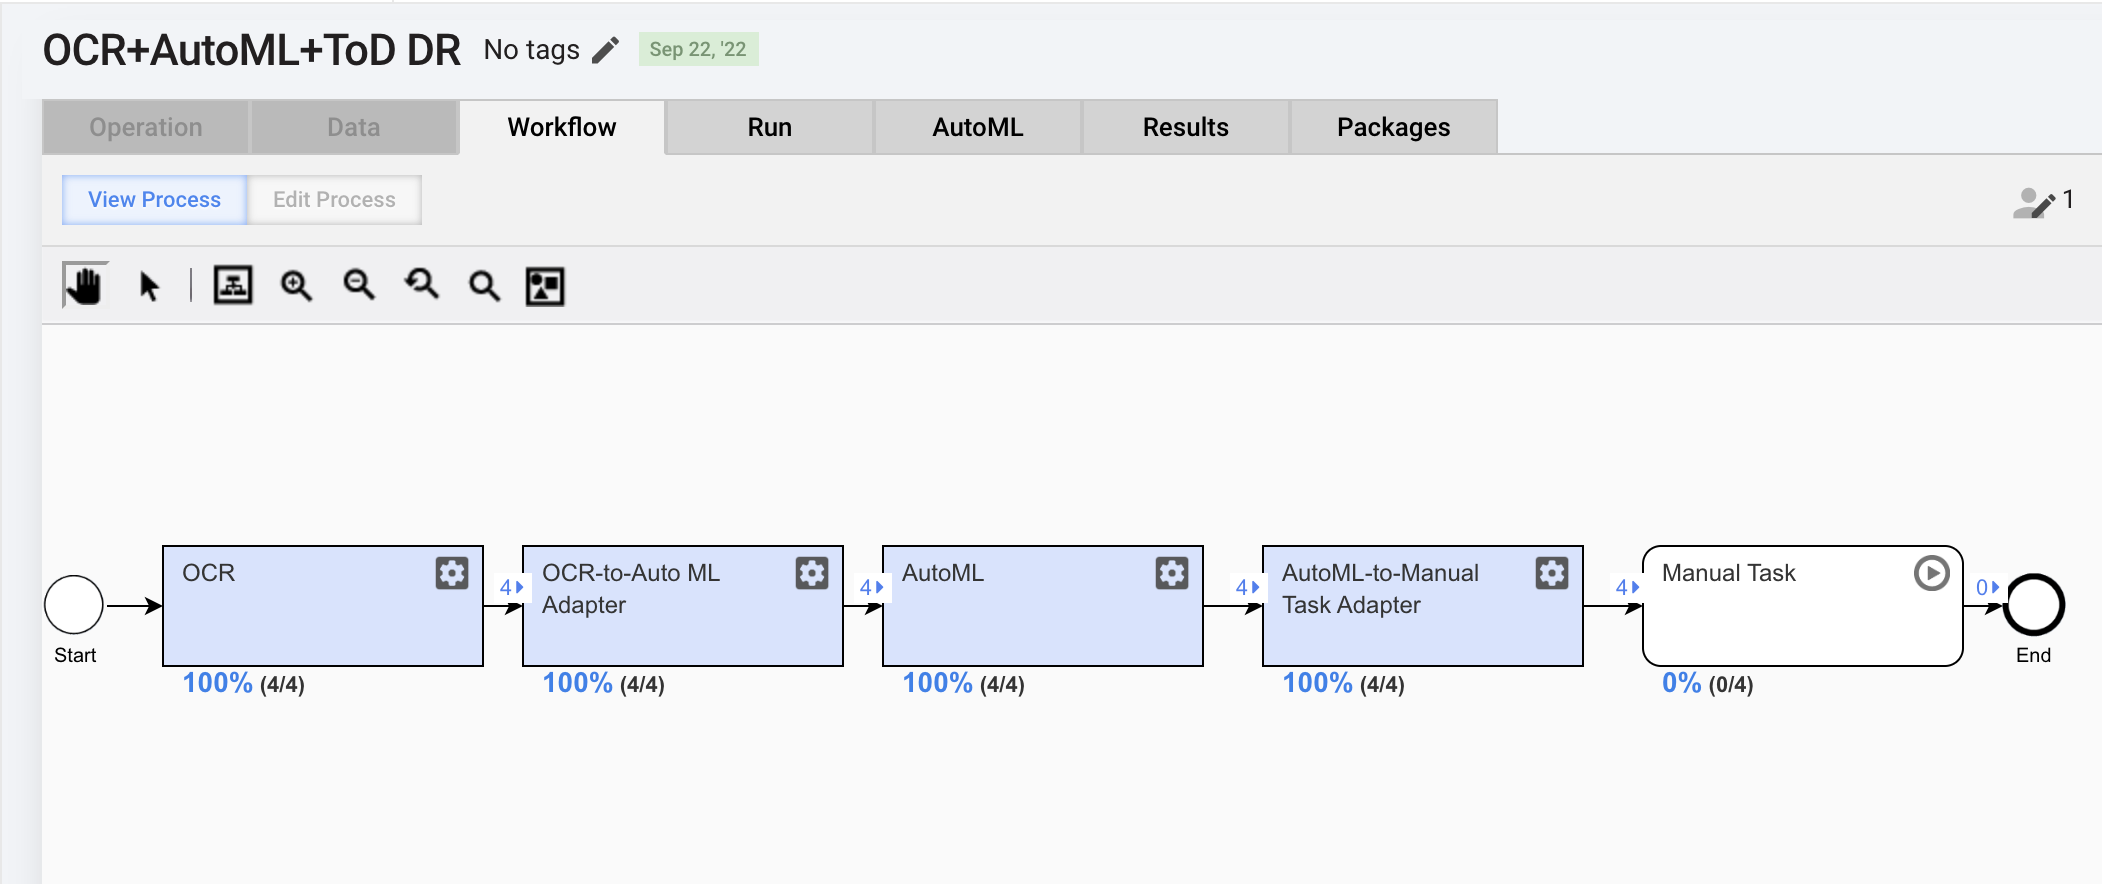Open the Packages tab

(1394, 127)
